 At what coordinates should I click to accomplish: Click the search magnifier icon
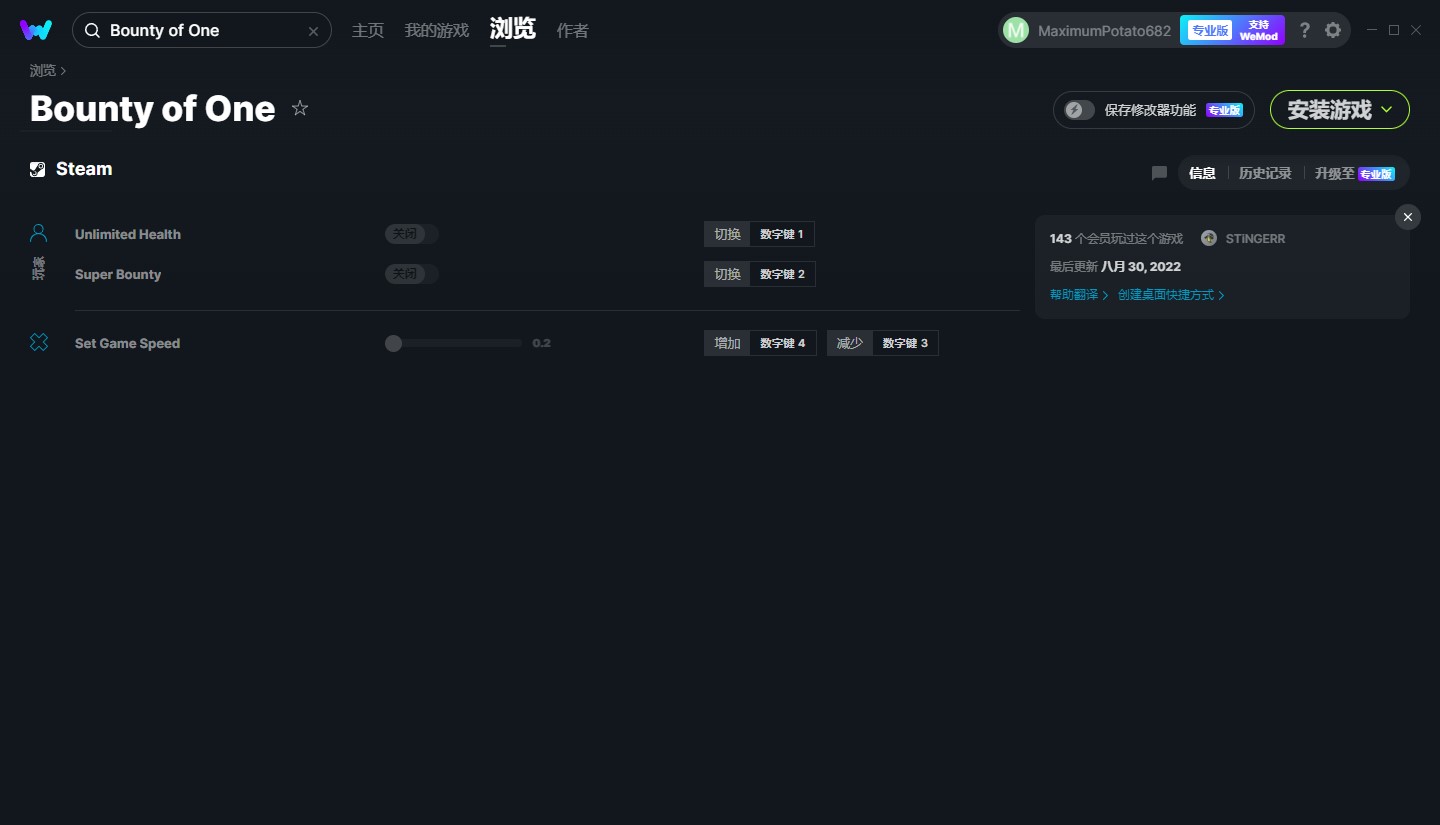(x=92, y=31)
